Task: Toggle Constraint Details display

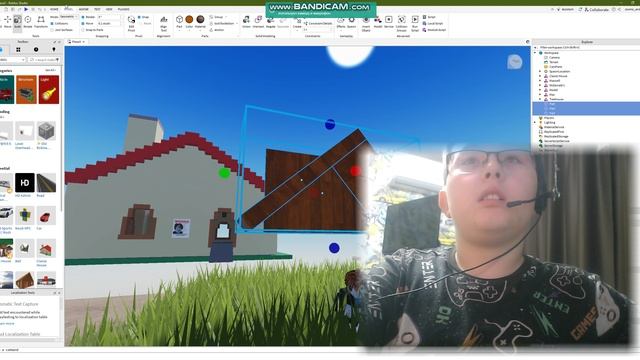Action: click(x=318, y=23)
